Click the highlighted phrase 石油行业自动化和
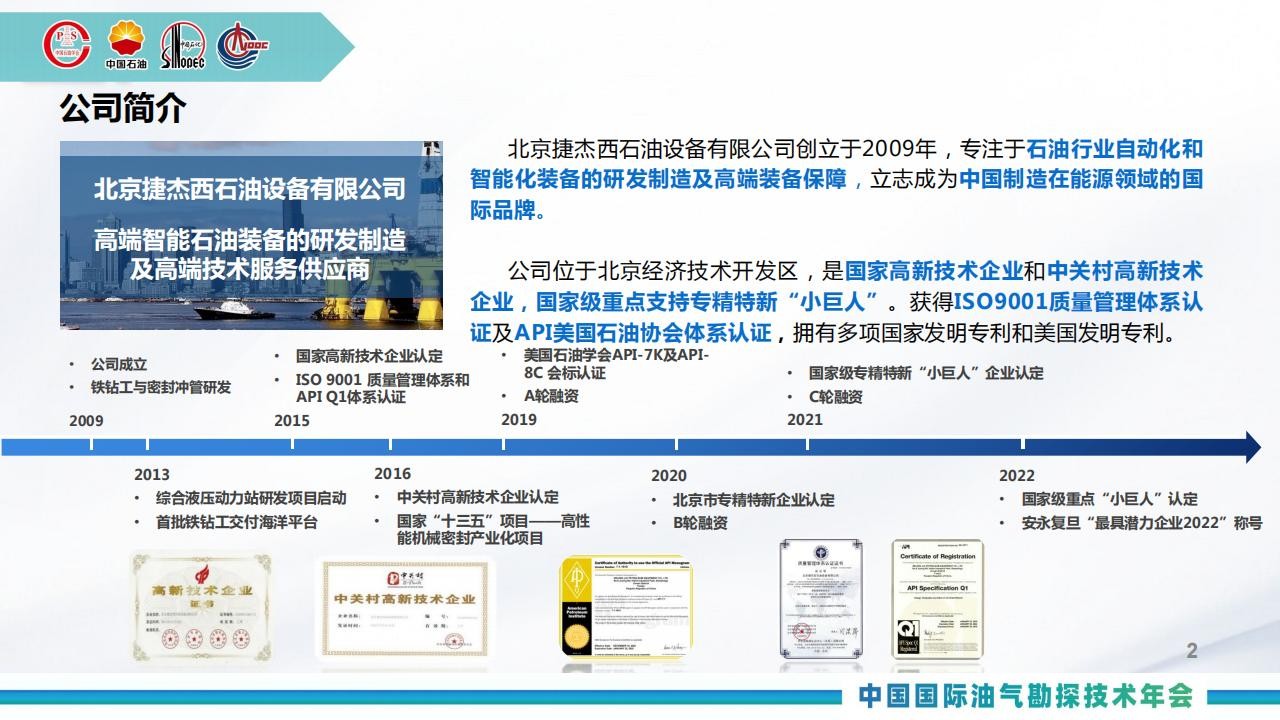The width and height of the screenshot is (1280, 720). tap(1115, 150)
